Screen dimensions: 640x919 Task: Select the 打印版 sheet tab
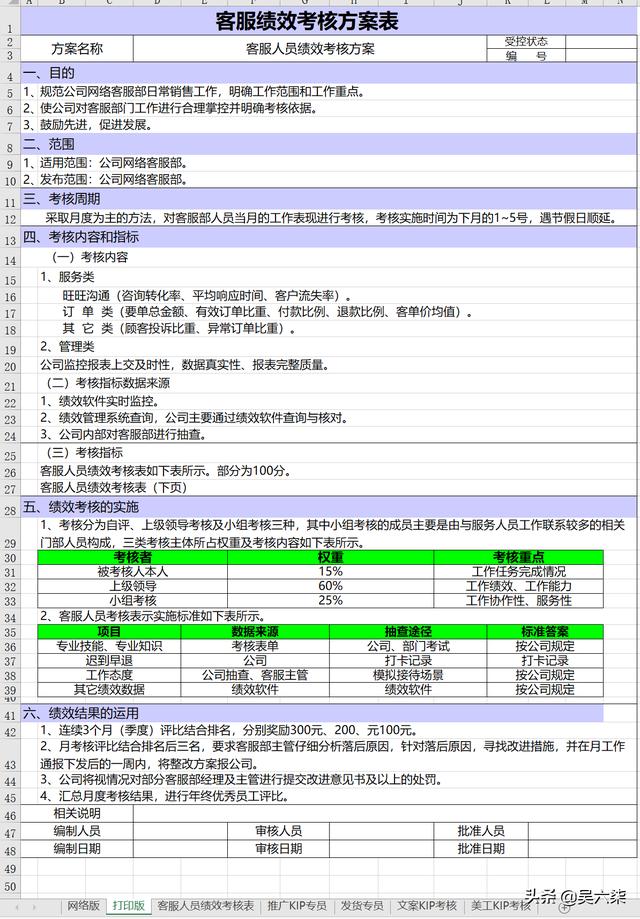tap(128, 906)
